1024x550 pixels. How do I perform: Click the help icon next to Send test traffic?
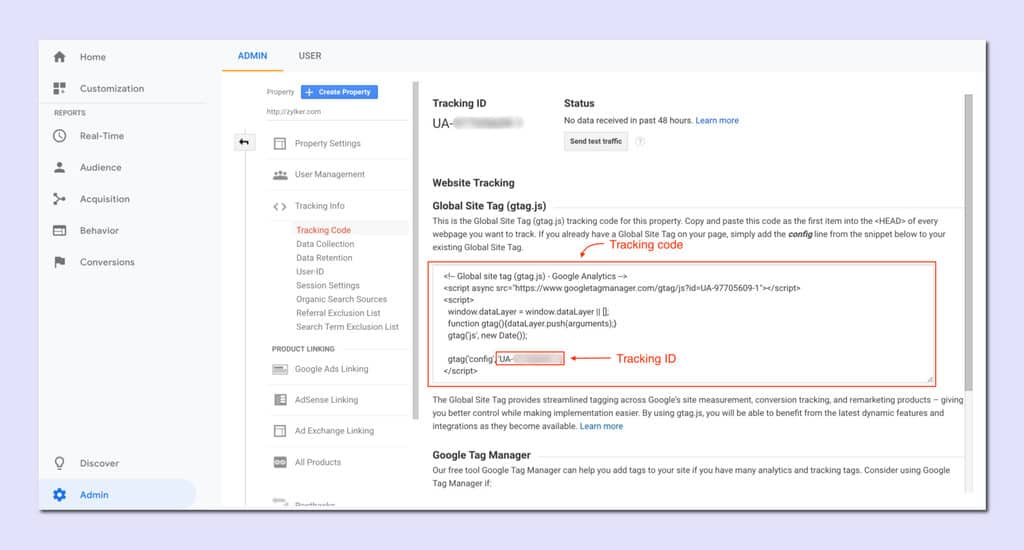point(640,141)
